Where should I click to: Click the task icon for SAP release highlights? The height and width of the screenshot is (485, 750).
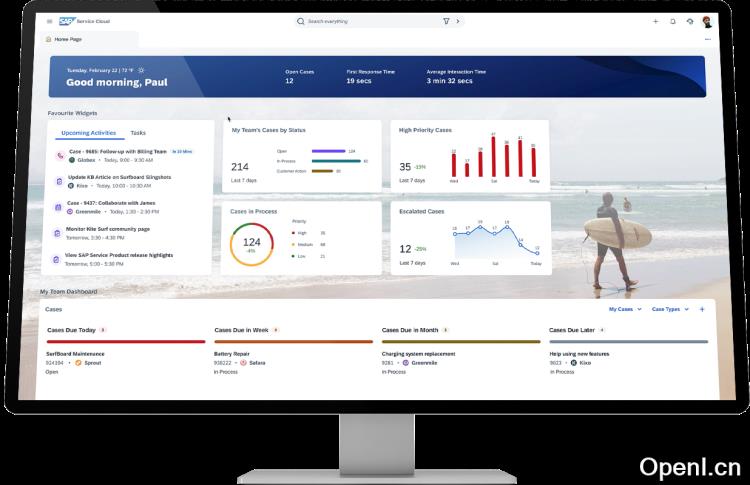click(x=56, y=259)
